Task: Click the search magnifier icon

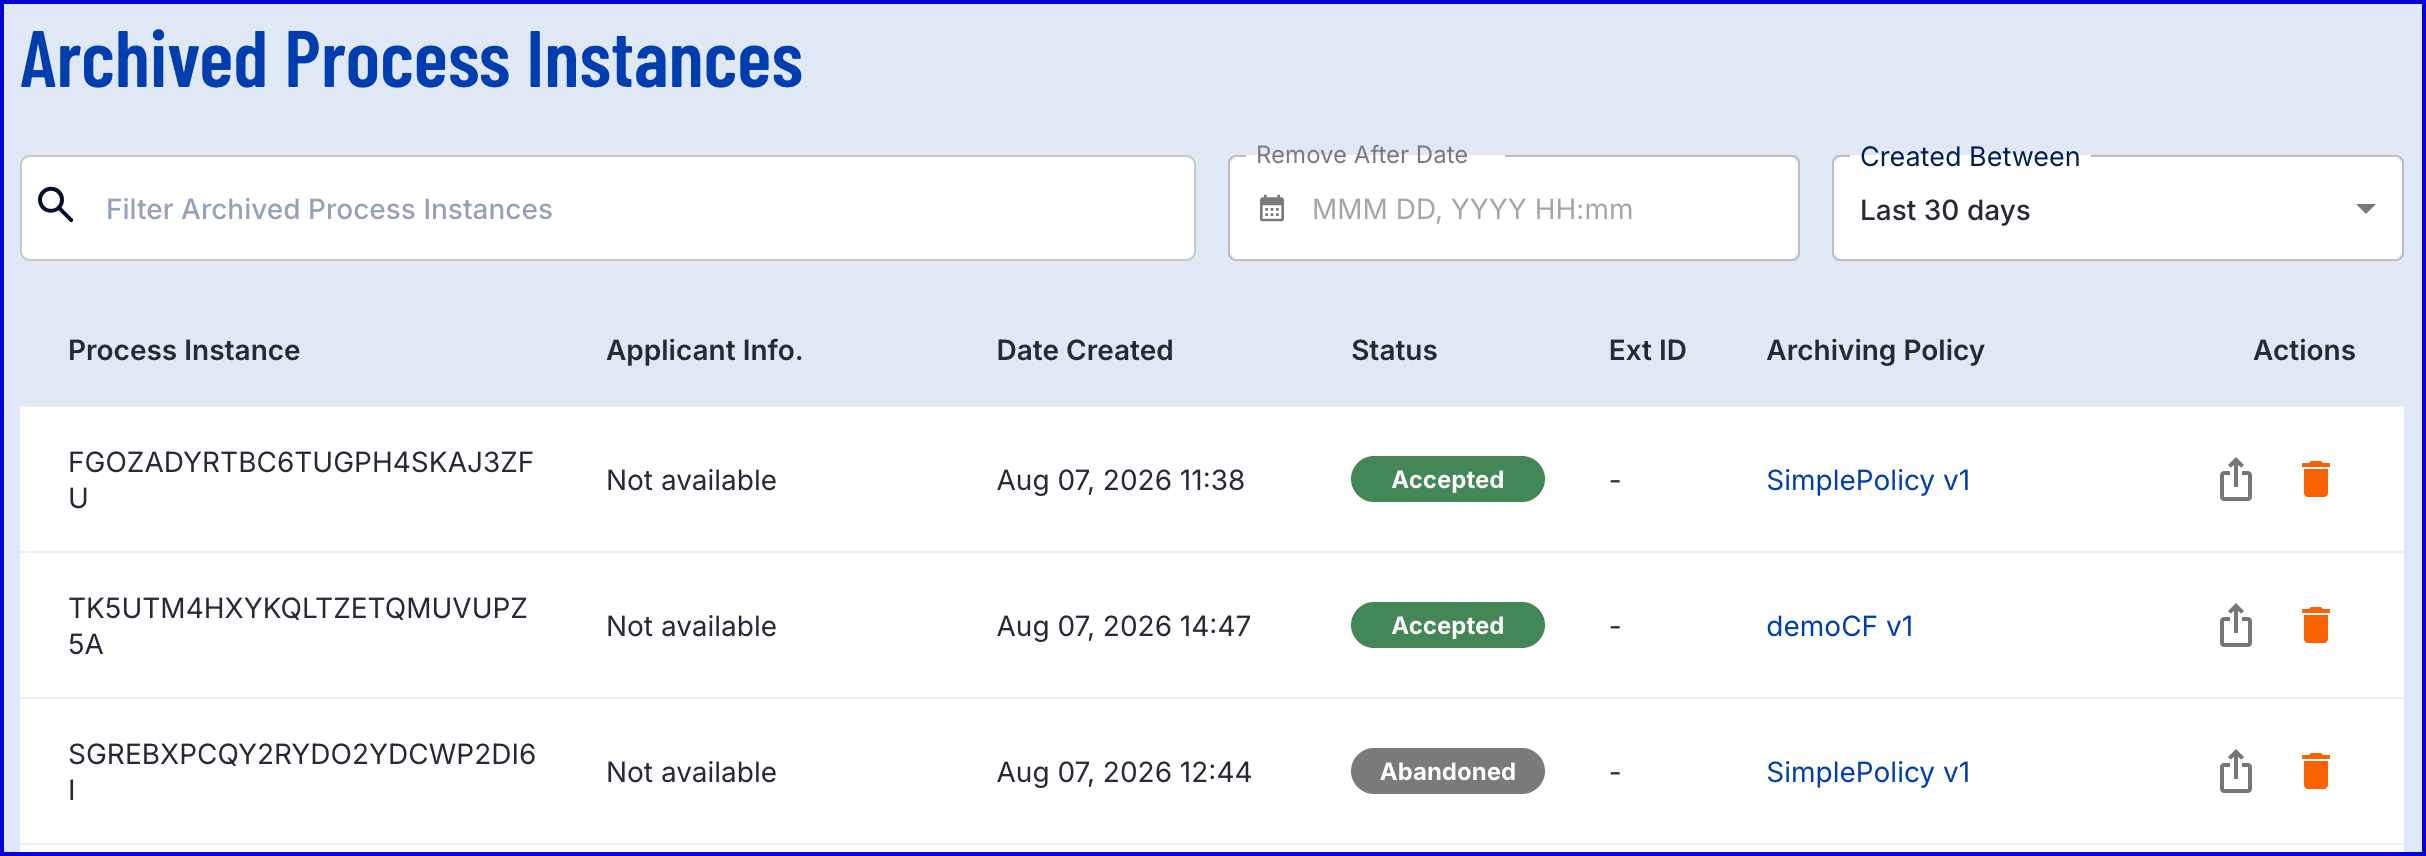Action: 55,205
